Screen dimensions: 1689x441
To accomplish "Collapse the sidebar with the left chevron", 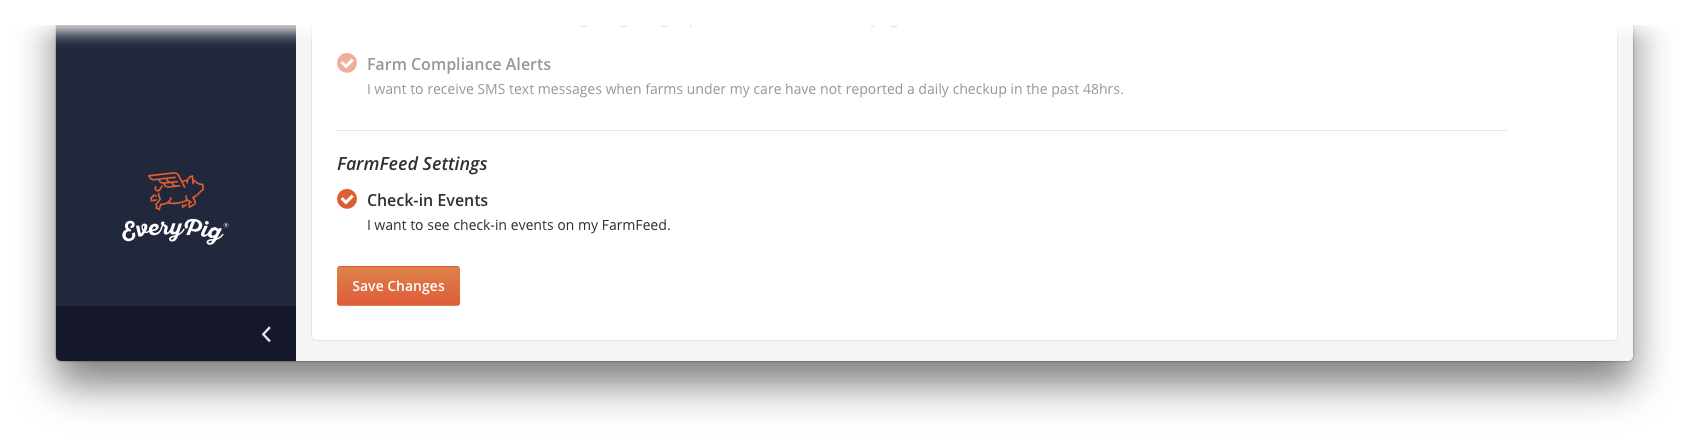I will 266,334.
